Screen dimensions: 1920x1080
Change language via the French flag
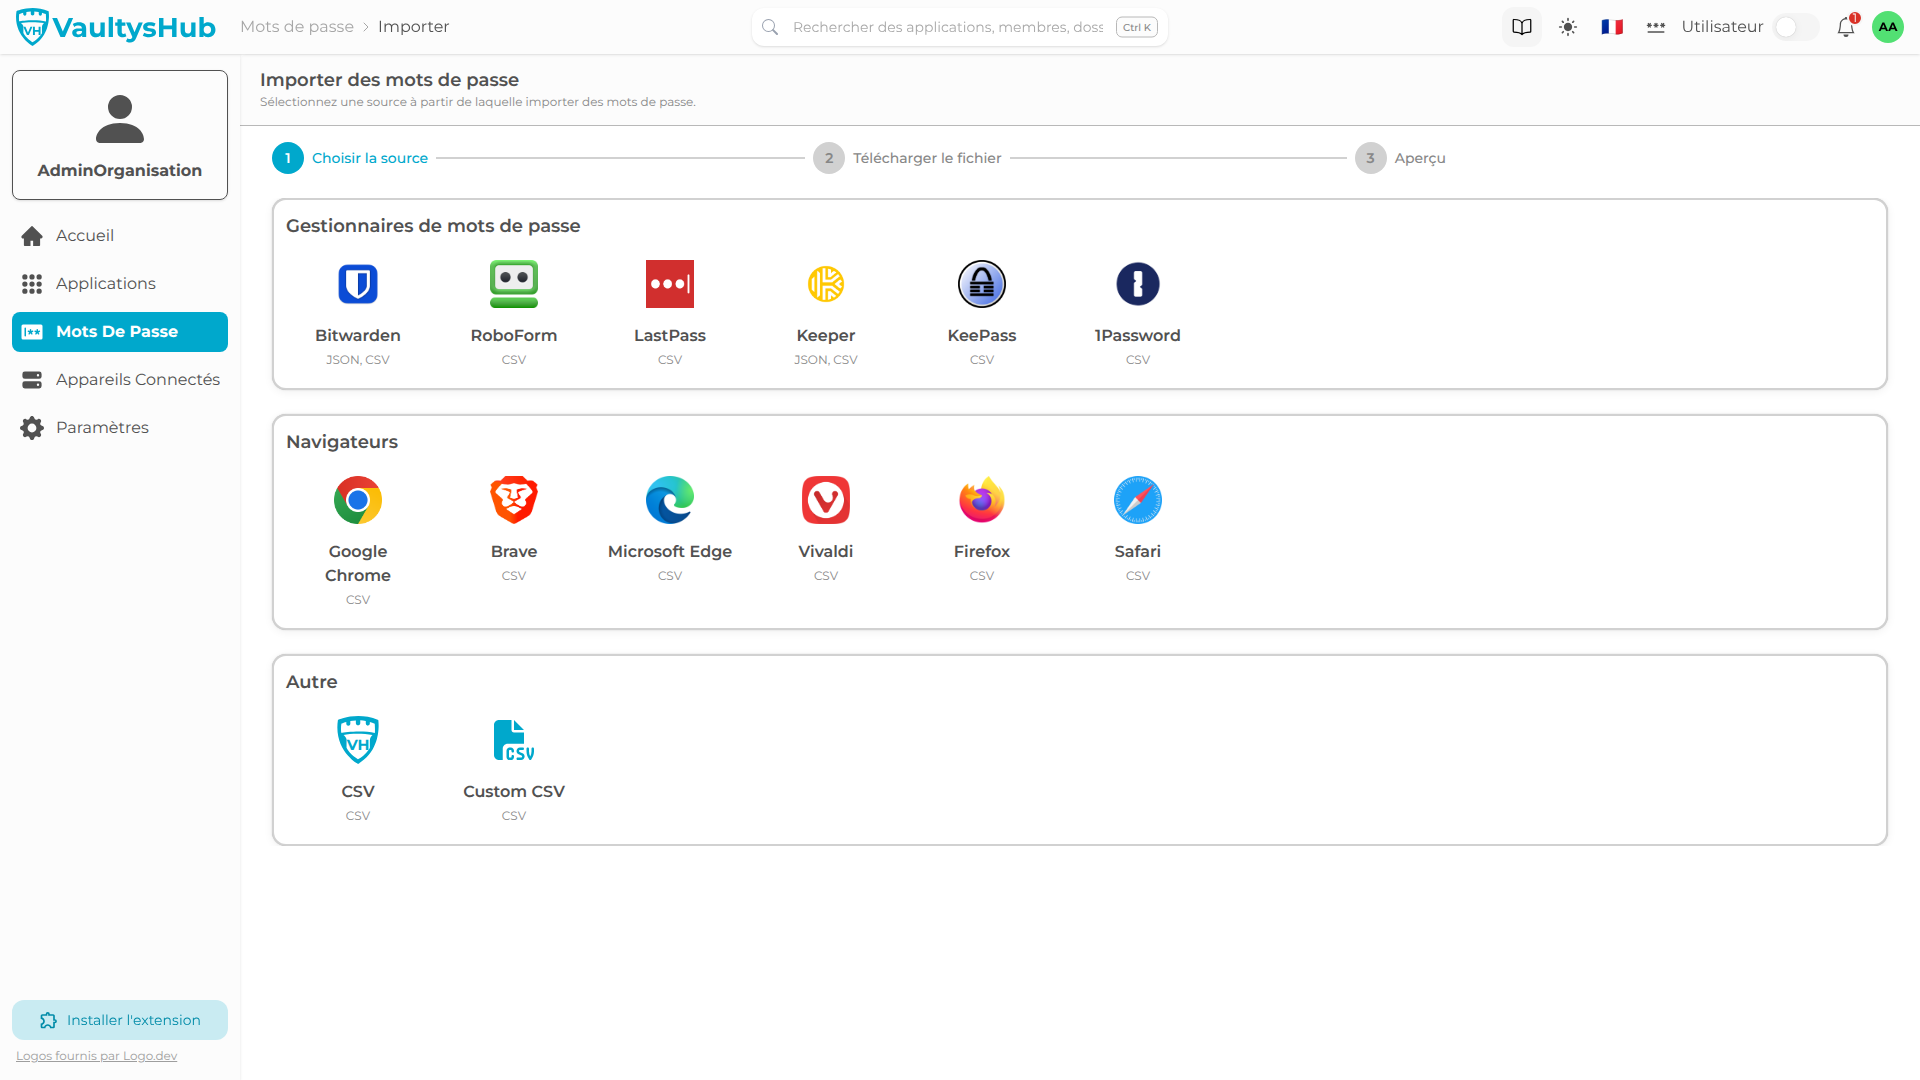click(1612, 27)
